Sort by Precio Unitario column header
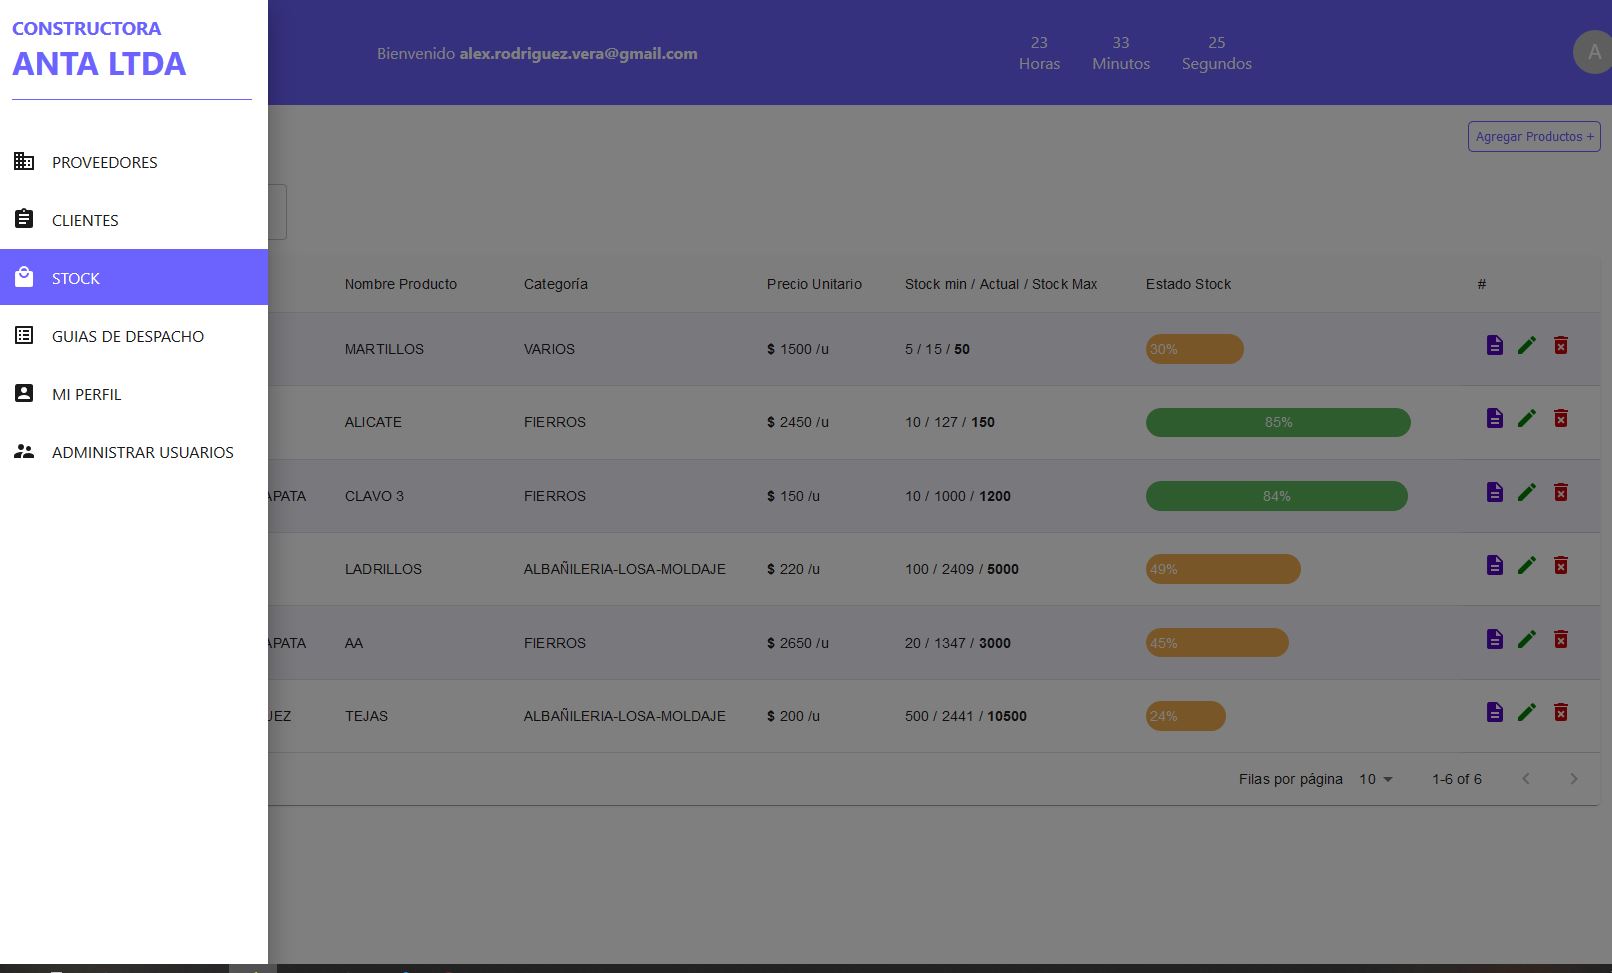Image resolution: width=1612 pixels, height=973 pixels. [814, 284]
